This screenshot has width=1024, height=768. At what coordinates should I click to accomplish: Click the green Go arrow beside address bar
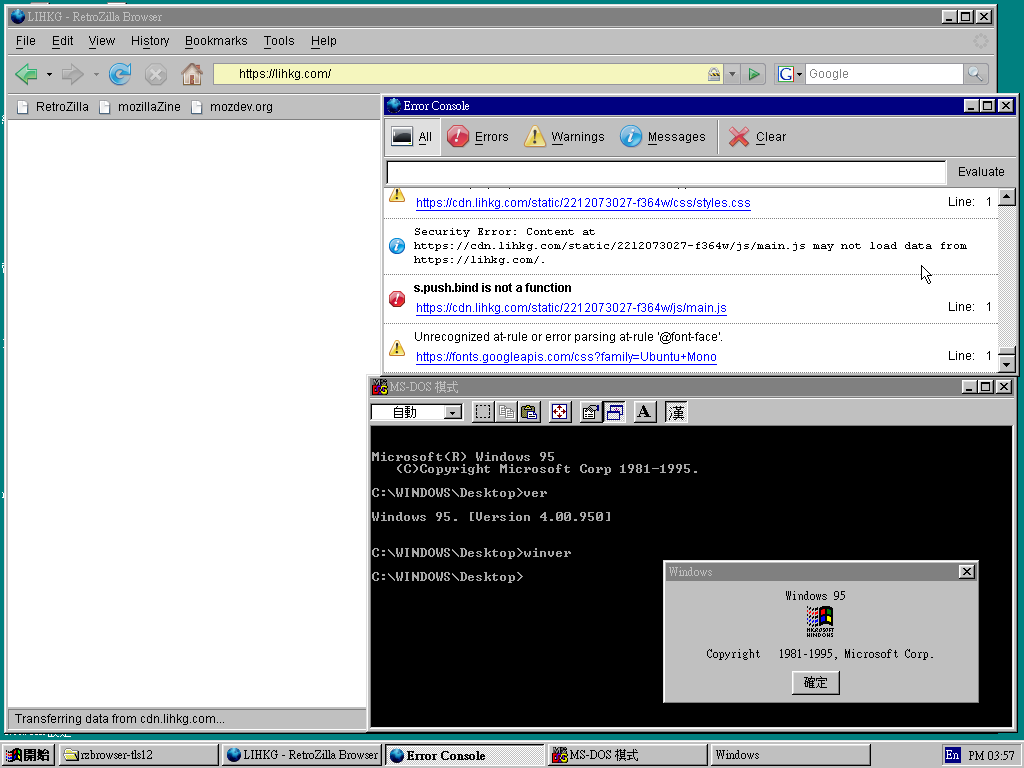754,74
